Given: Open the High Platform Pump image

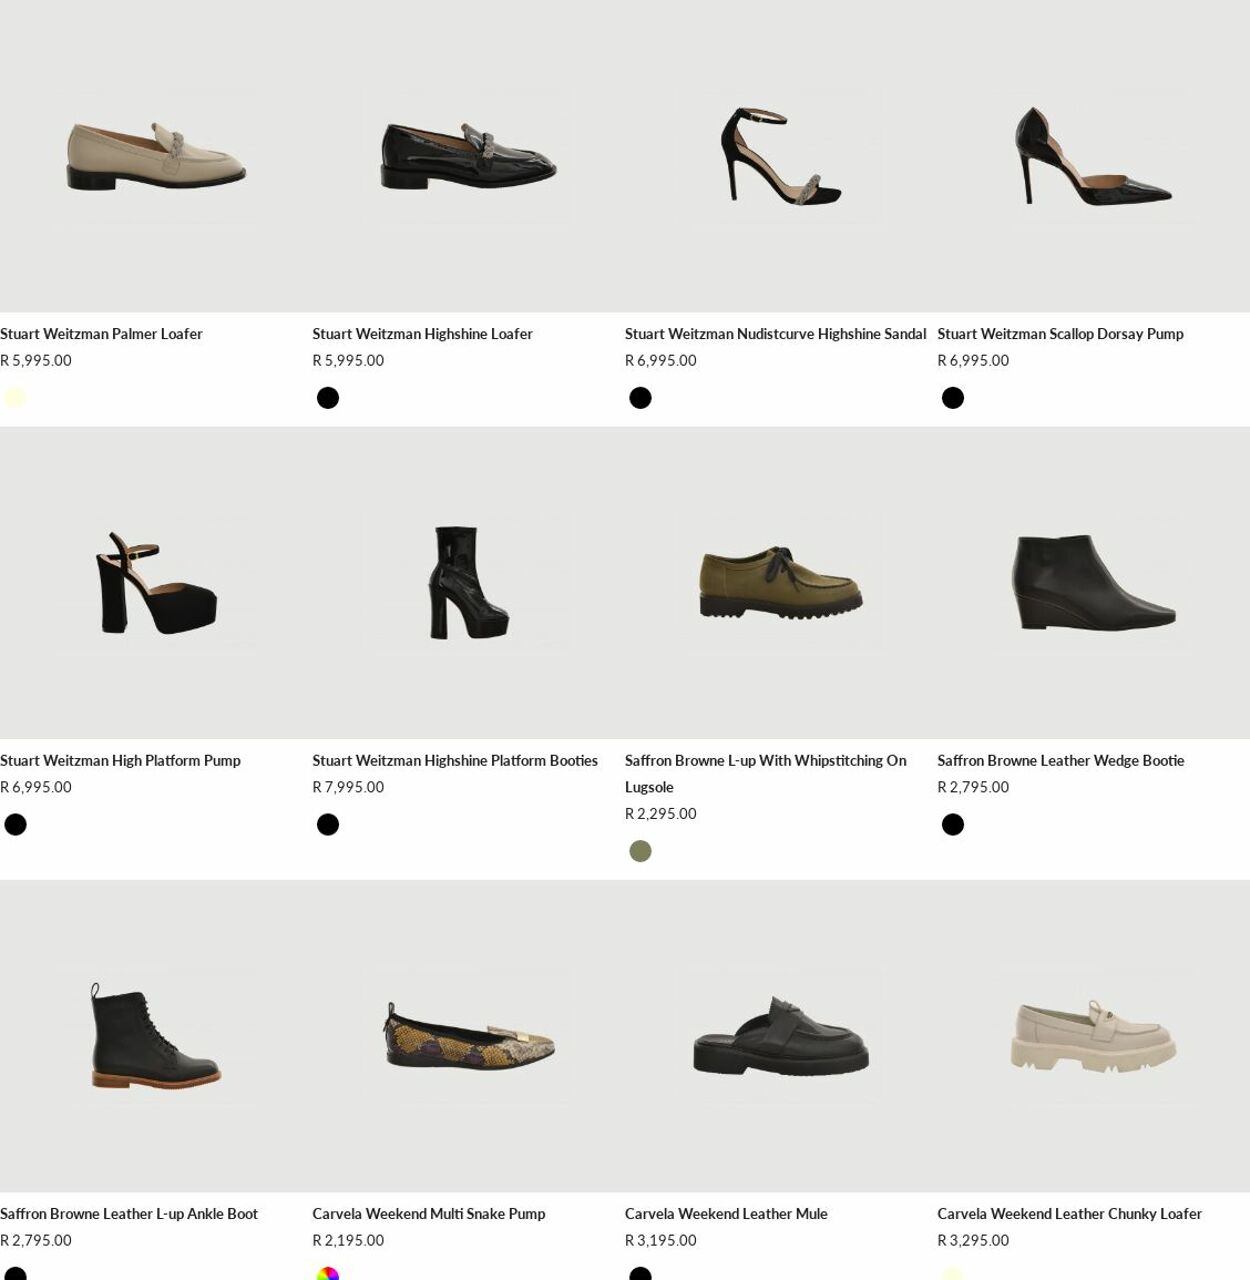Looking at the screenshot, I should tap(156, 583).
